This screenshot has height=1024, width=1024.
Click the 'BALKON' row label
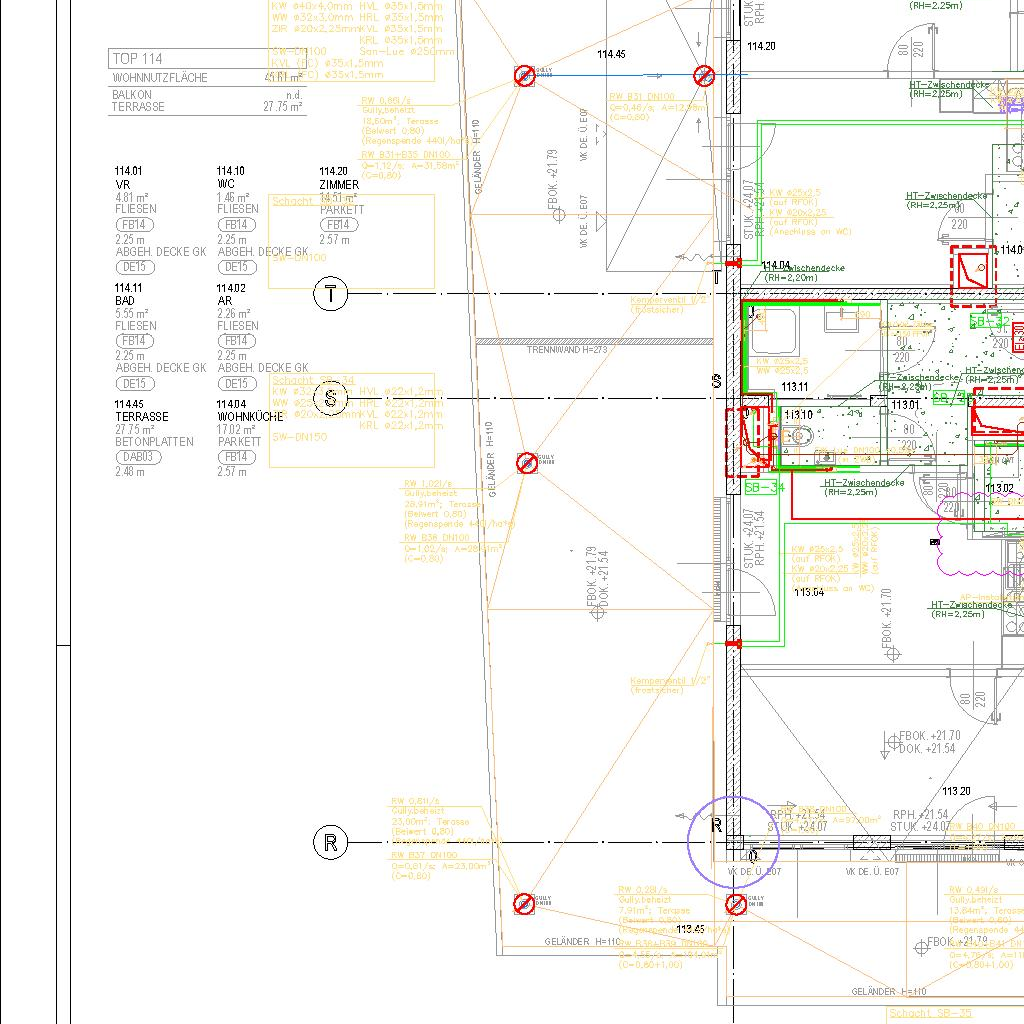click(x=131, y=95)
